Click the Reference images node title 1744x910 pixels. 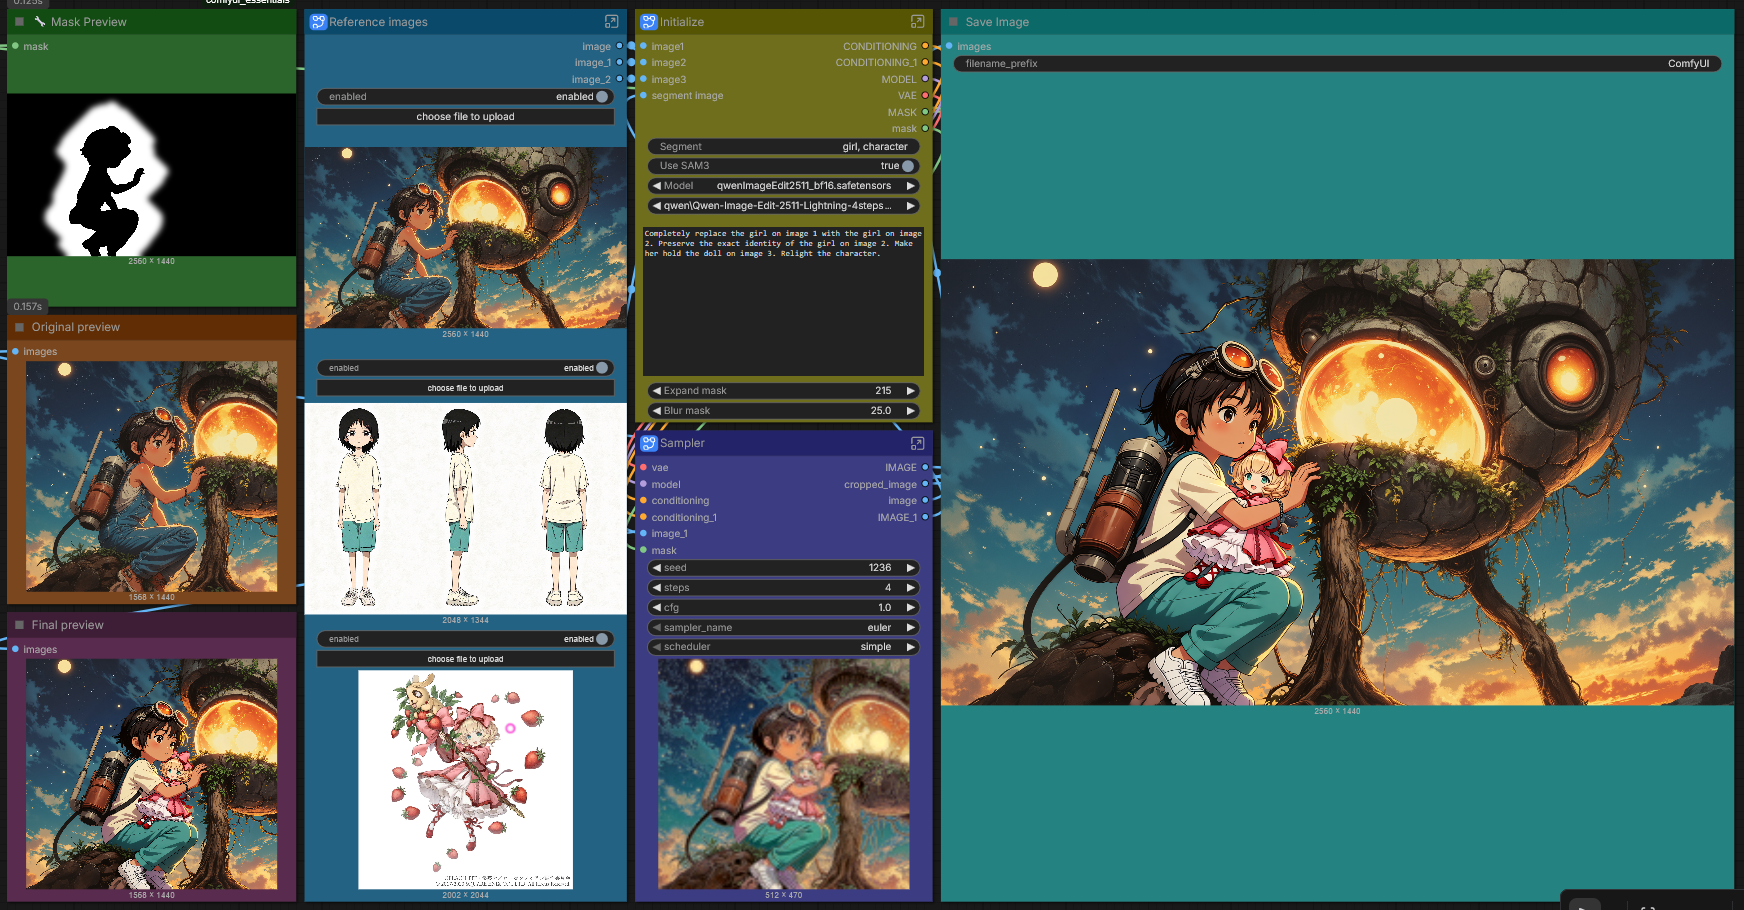(378, 21)
